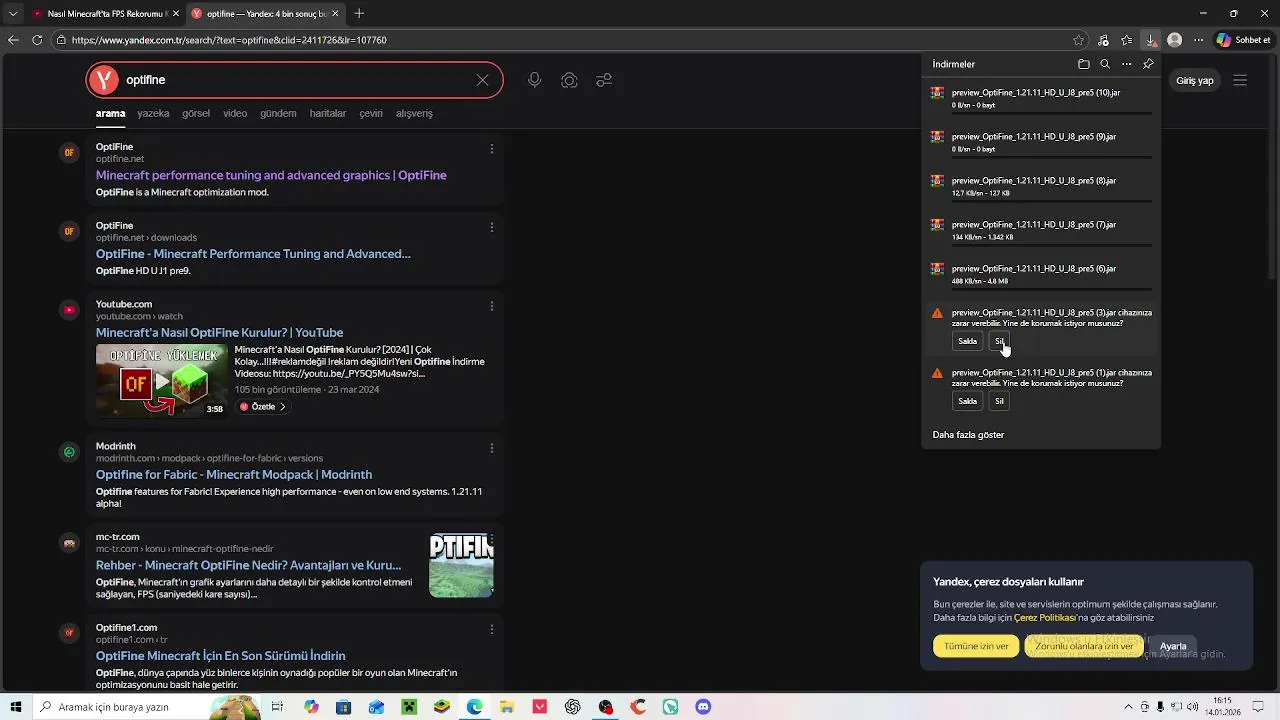1280x720 pixels.
Task: Open Çerez Politikası link
Action: click(x=1044, y=618)
